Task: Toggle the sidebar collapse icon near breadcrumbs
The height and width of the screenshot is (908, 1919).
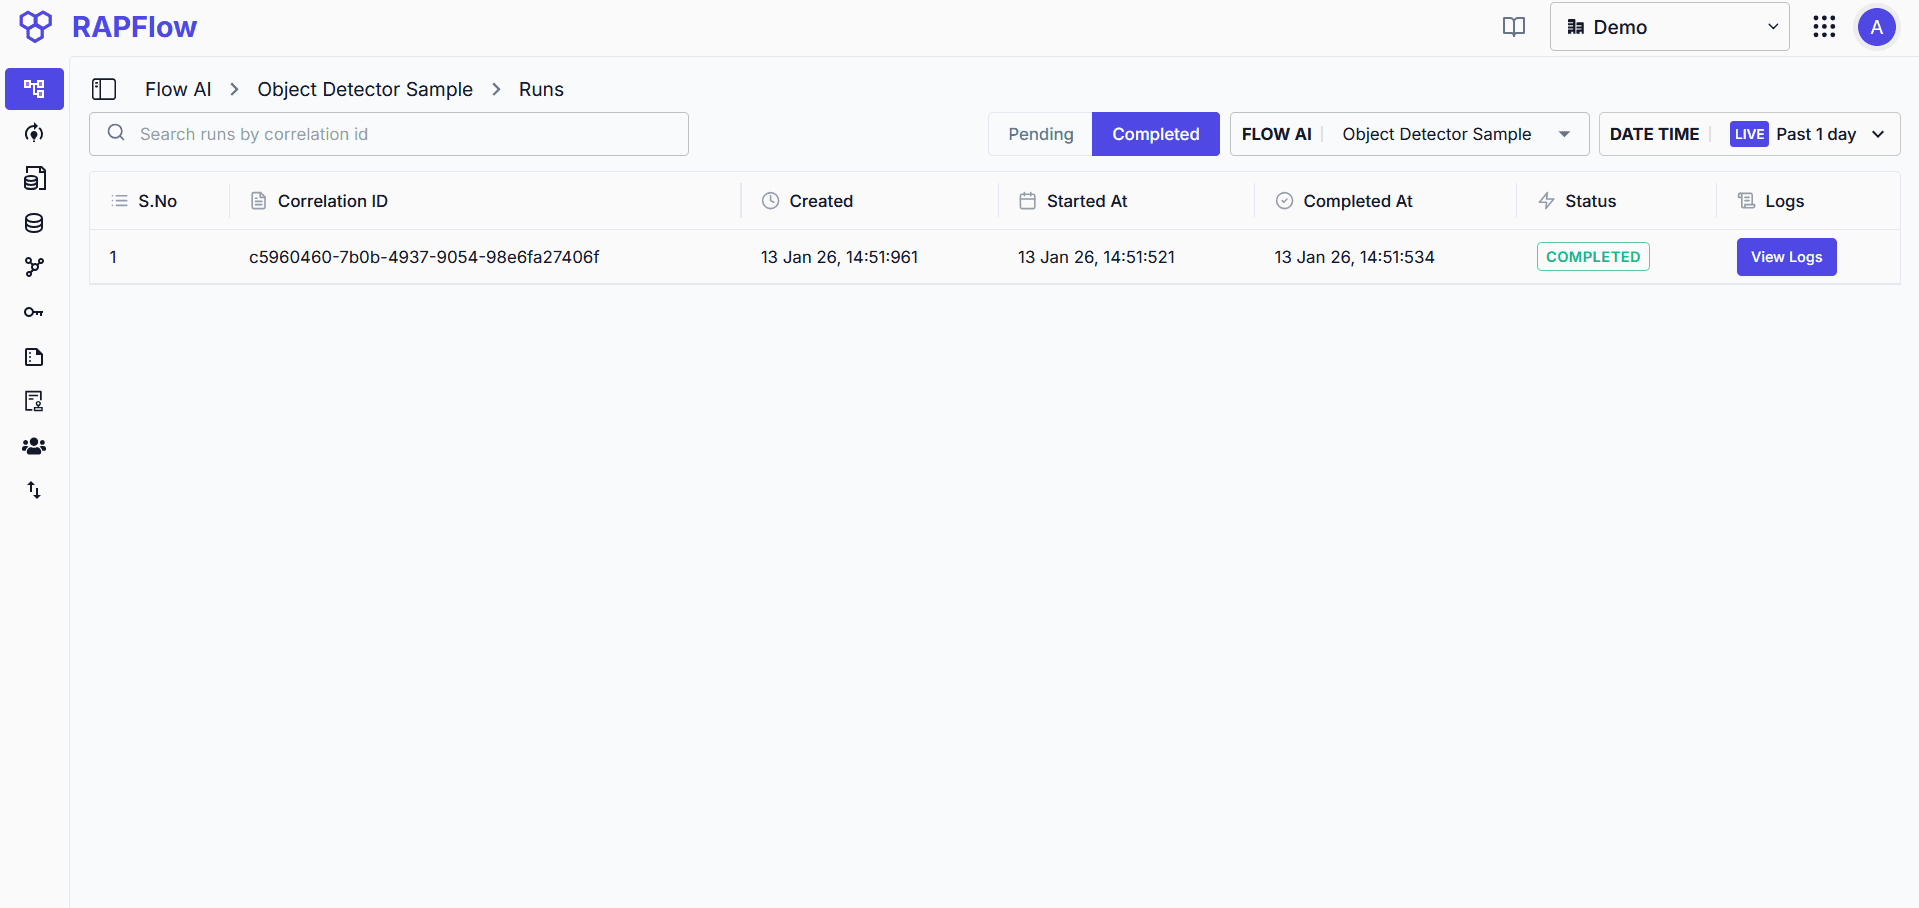Action: pos(104,89)
